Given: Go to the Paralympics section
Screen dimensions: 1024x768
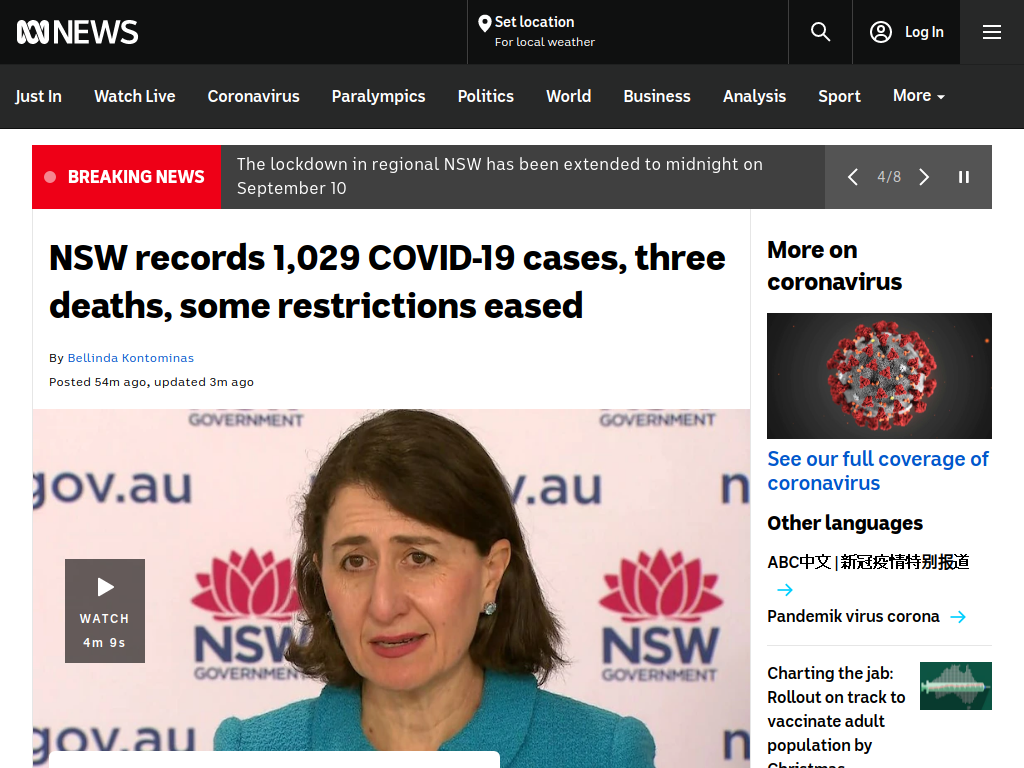Looking at the screenshot, I should tap(378, 96).
